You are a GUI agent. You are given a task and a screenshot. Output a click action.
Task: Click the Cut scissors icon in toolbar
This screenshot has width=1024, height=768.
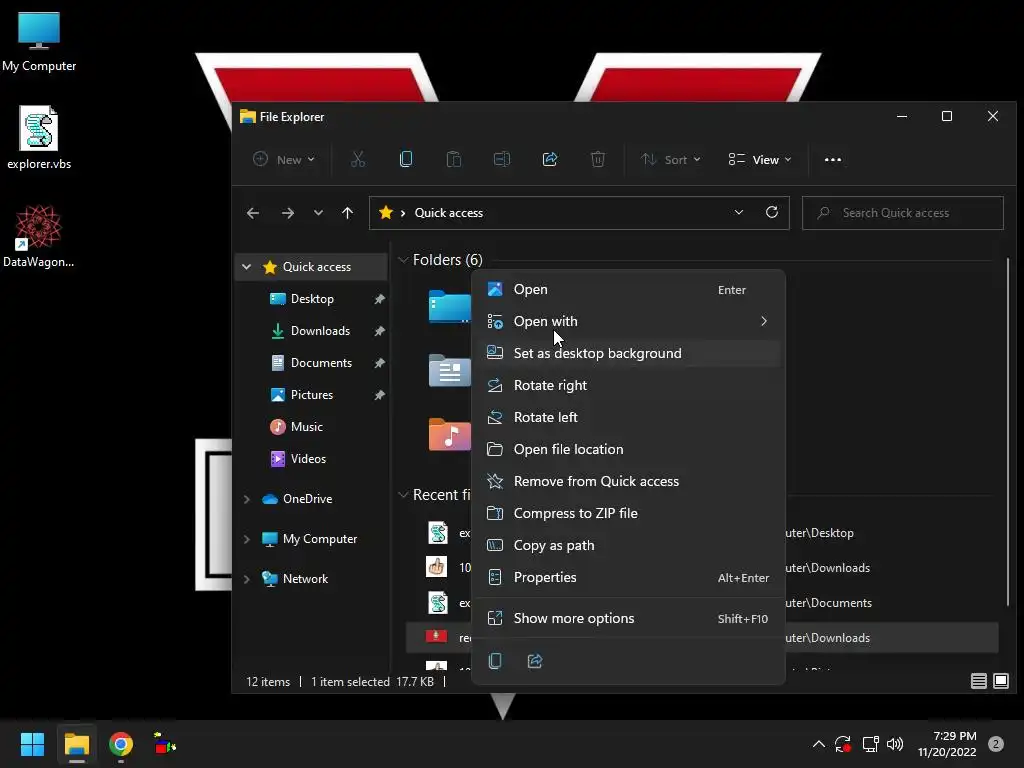(x=358, y=159)
